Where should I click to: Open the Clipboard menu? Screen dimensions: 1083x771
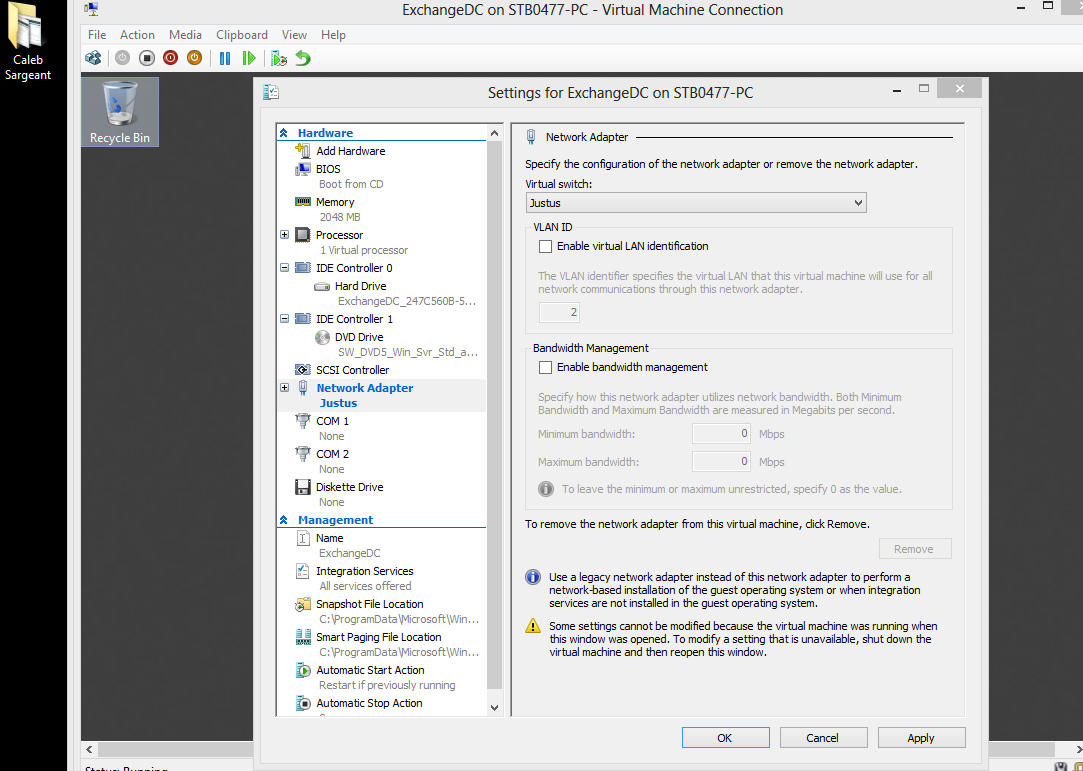tap(242, 35)
